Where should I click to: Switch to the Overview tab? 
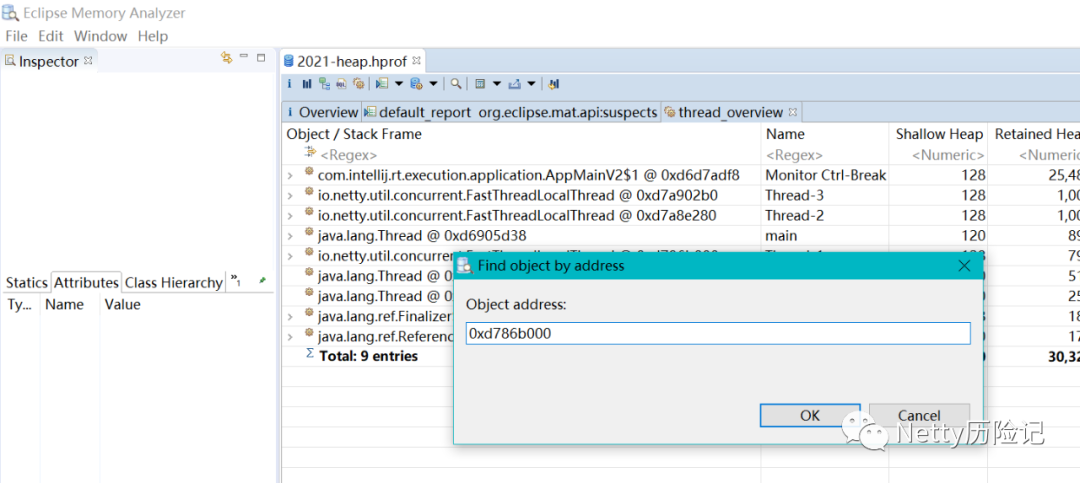(322, 112)
